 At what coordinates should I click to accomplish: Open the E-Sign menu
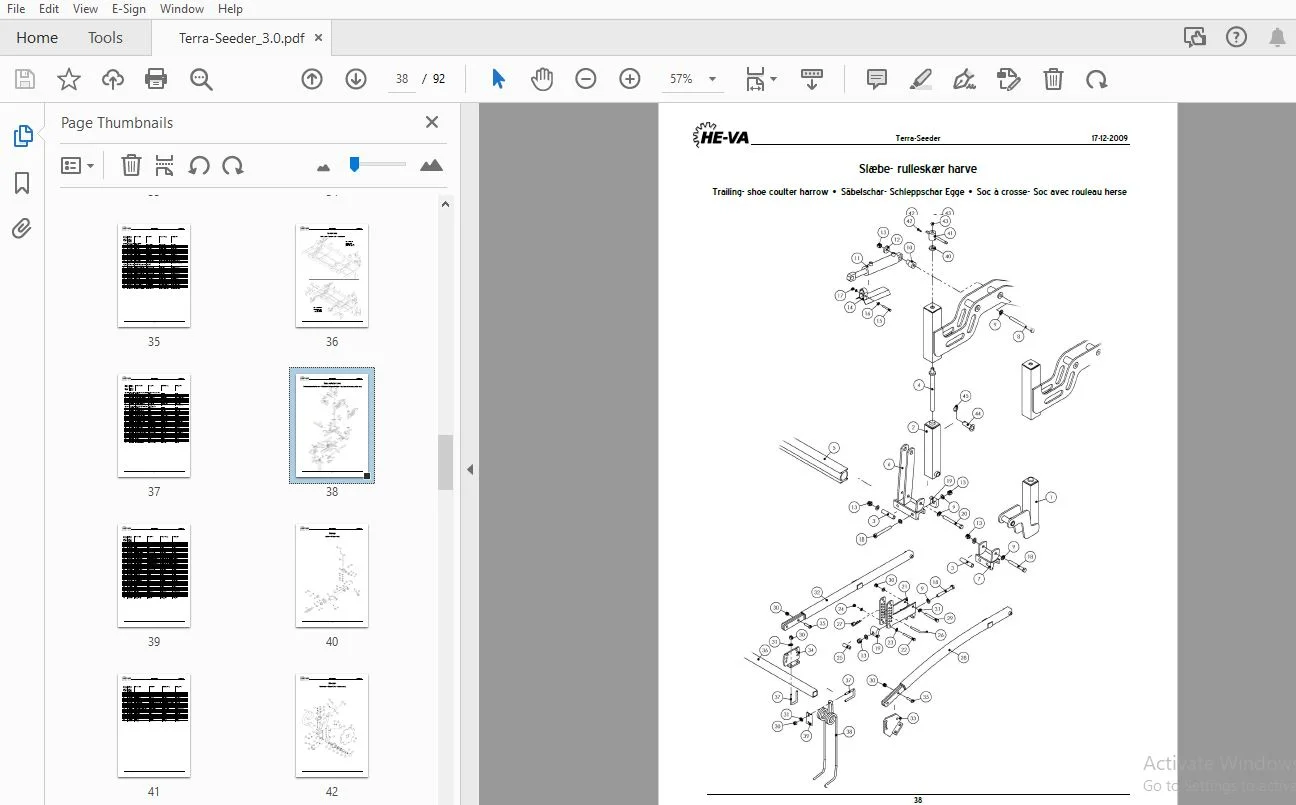[129, 9]
